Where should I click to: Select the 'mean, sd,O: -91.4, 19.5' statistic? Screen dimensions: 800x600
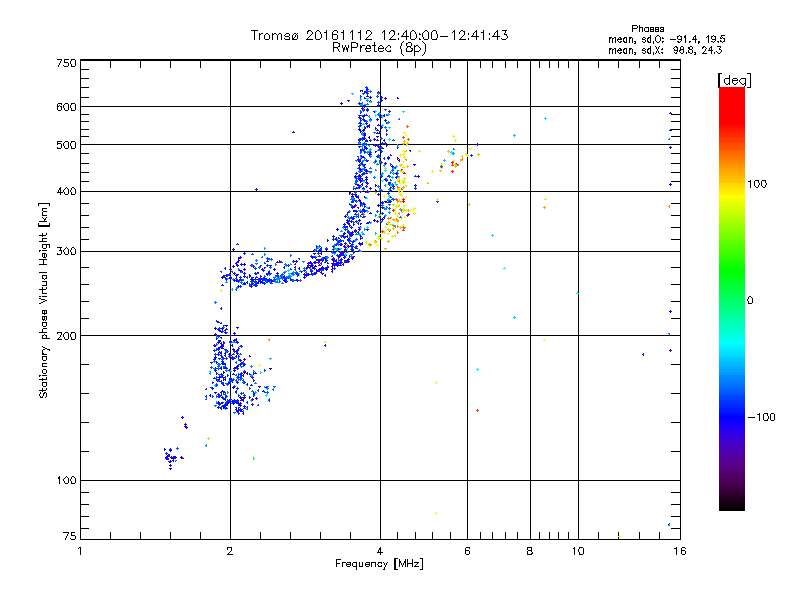pyautogui.click(x=666, y=39)
